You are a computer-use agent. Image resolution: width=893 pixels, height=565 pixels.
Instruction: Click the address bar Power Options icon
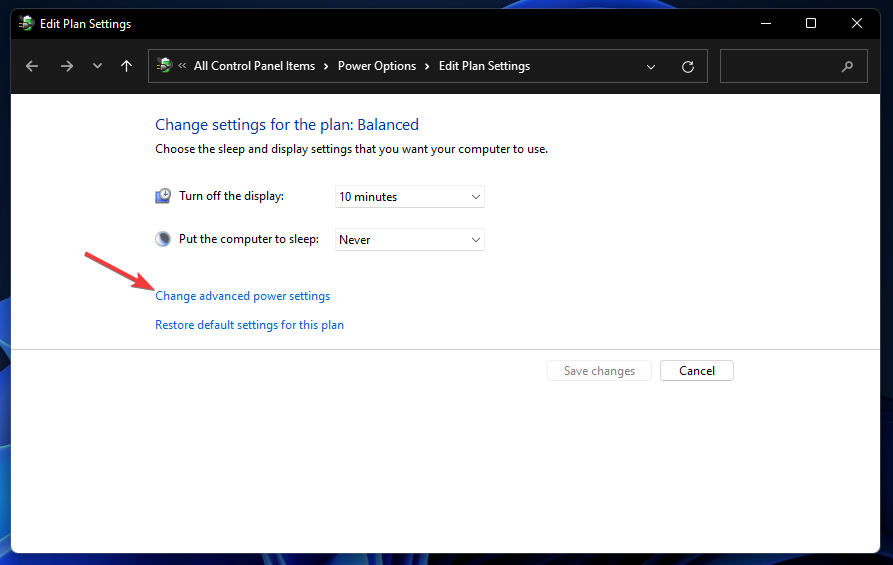point(165,65)
